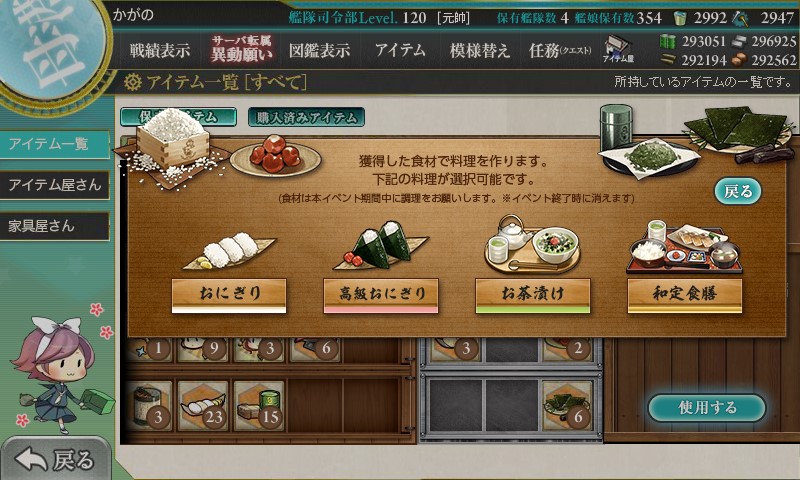Cook using the 和定食膳 button

(x=684, y=295)
